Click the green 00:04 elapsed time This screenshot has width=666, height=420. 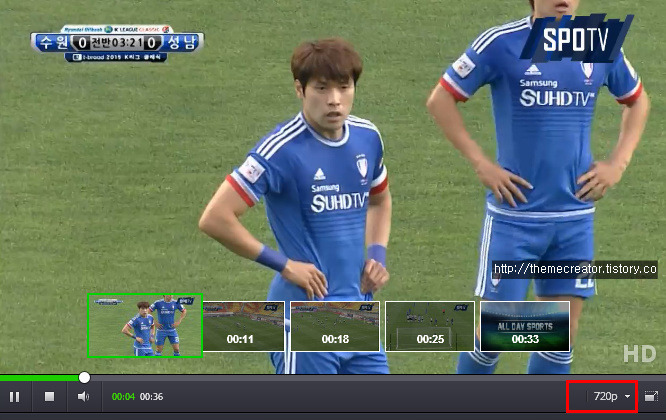pos(123,397)
